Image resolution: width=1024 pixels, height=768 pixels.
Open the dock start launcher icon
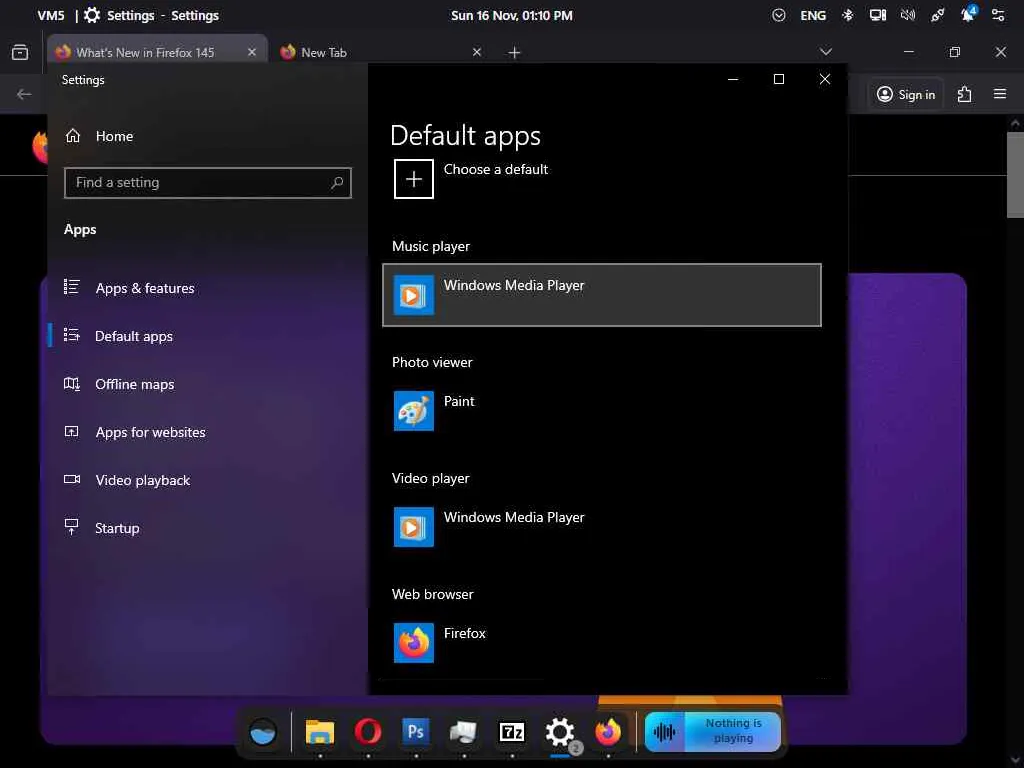pyautogui.click(x=263, y=732)
